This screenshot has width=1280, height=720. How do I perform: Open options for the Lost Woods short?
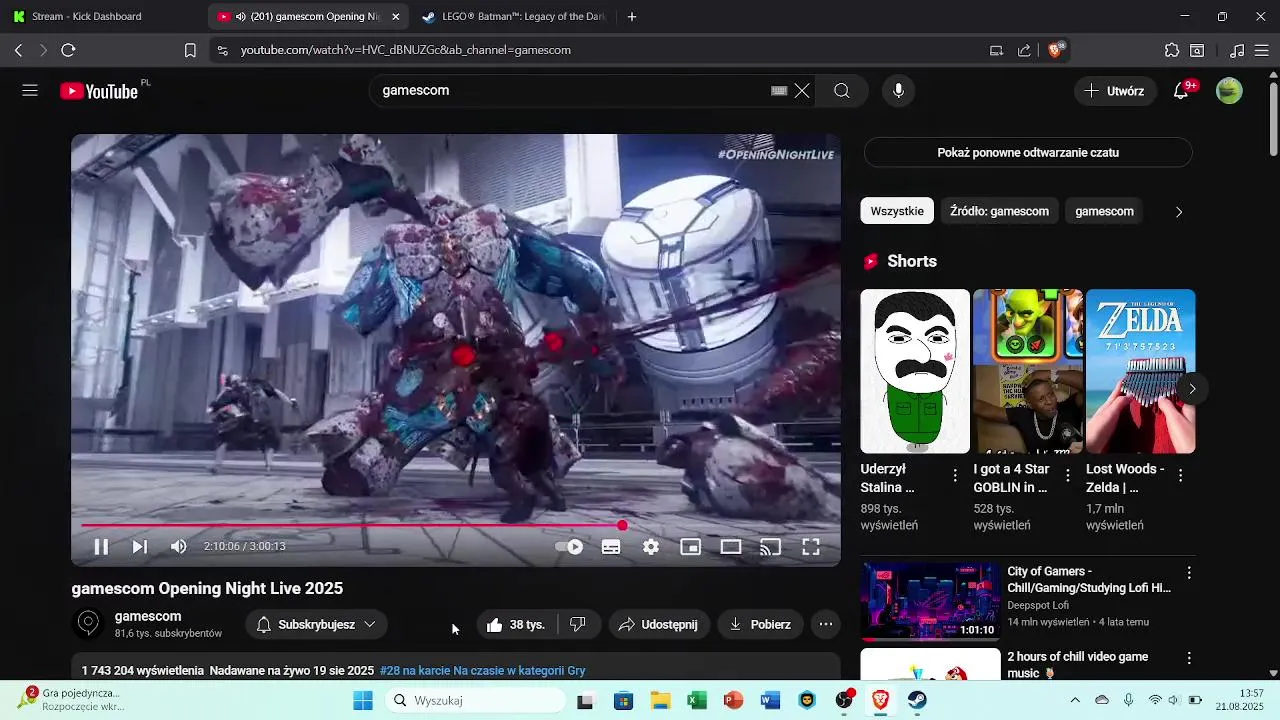1181,476
